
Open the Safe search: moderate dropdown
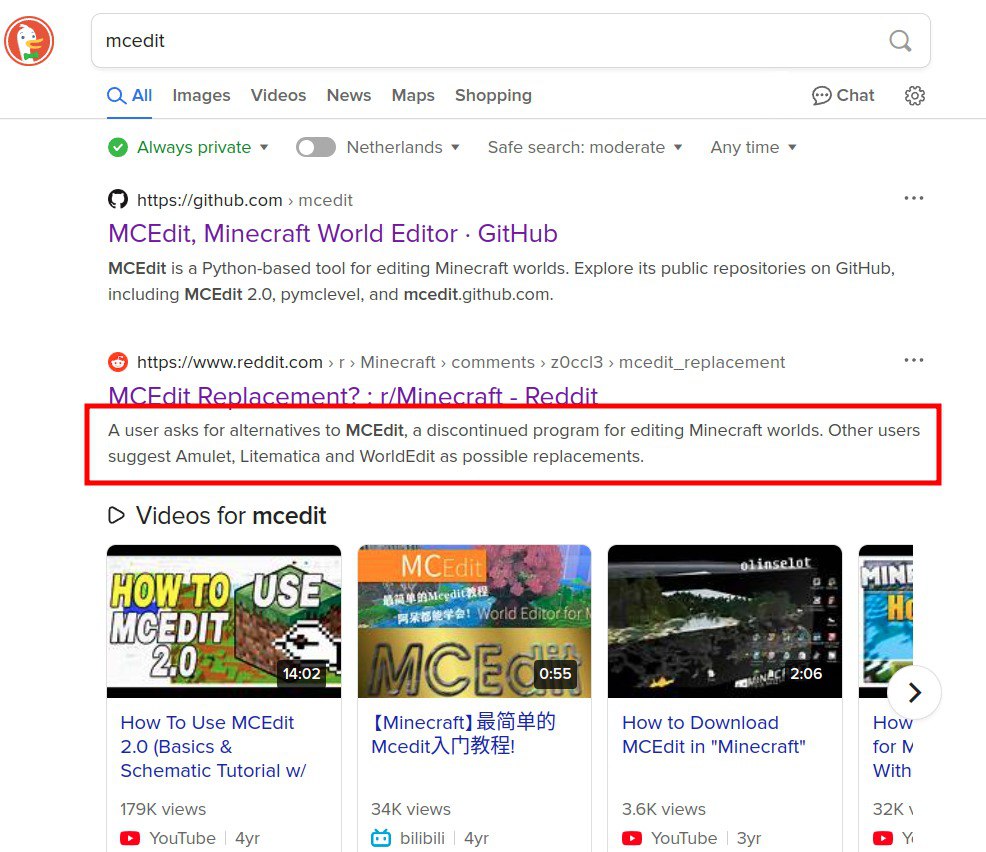click(x=584, y=147)
